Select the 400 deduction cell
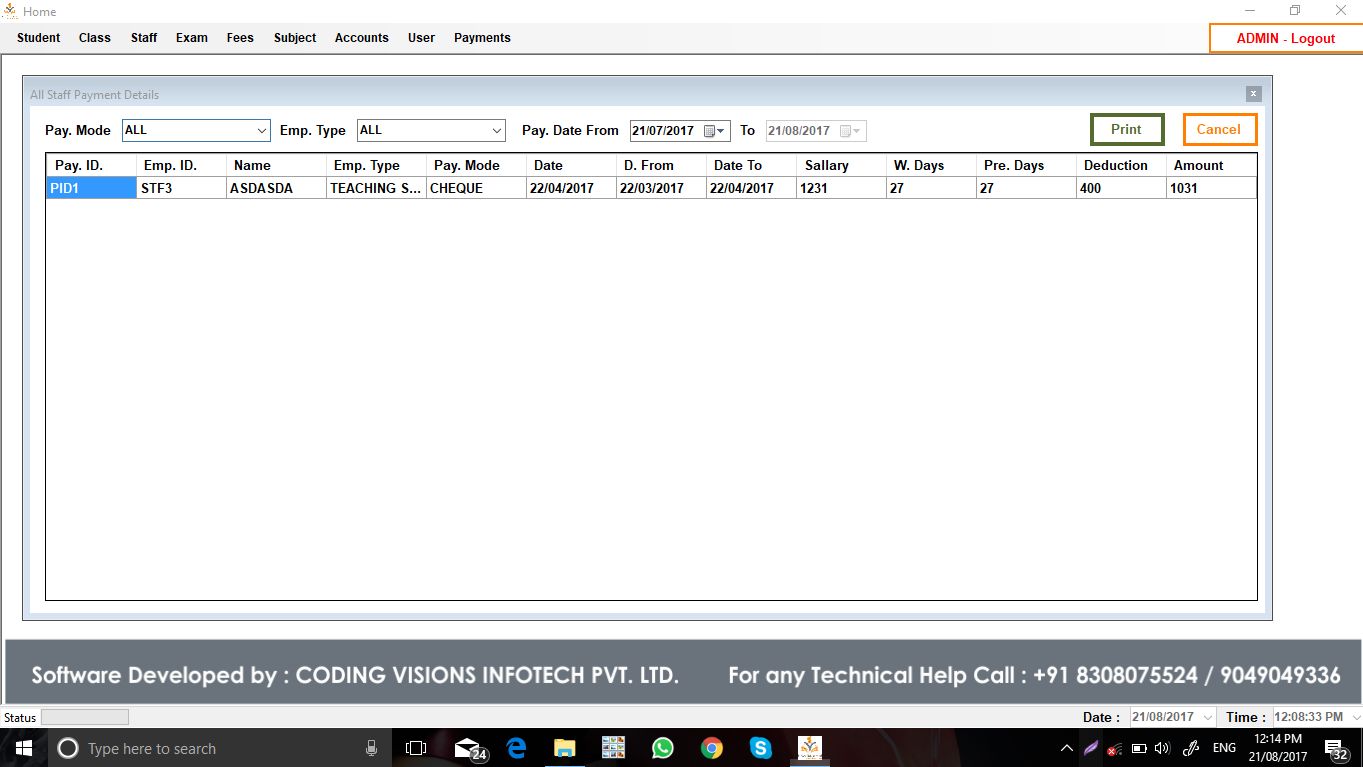The width and height of the screenshot is (1363, 767). [1121, 188]
